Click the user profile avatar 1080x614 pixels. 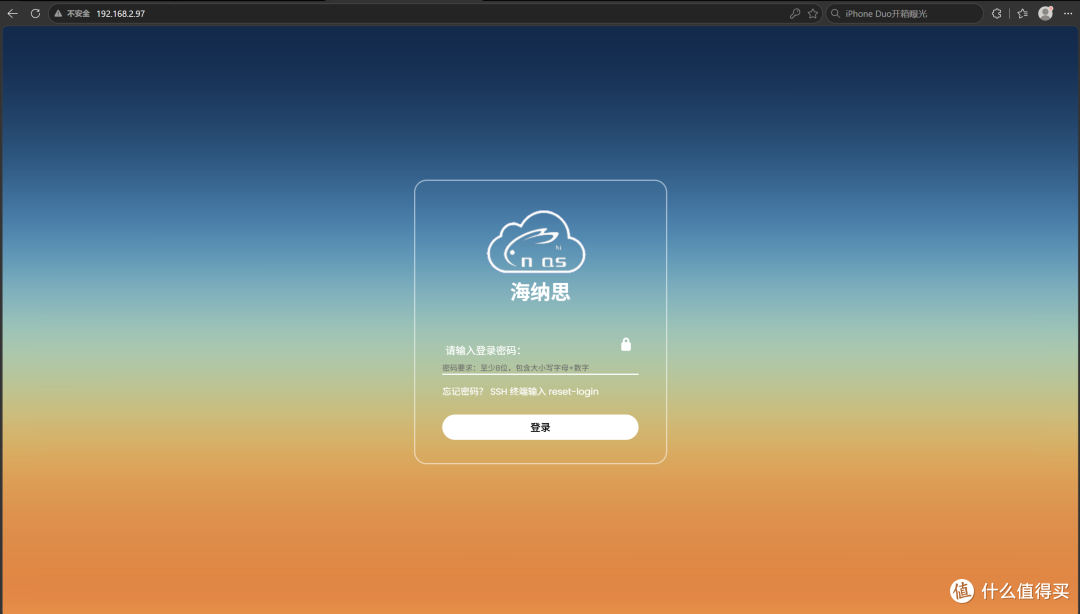(x=1046, y=13)
